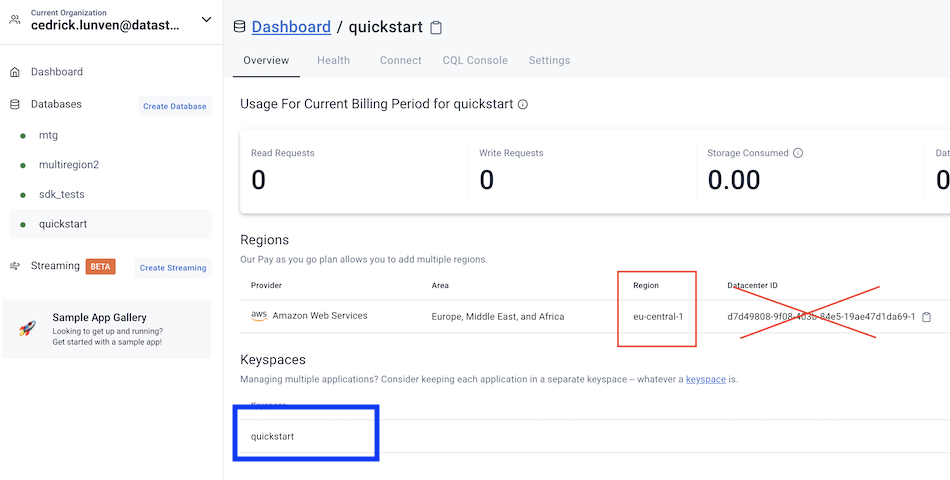This screenshot has height=480, width=950.
Task: Open the Streaming sidebar section
Action: point(55,265)
